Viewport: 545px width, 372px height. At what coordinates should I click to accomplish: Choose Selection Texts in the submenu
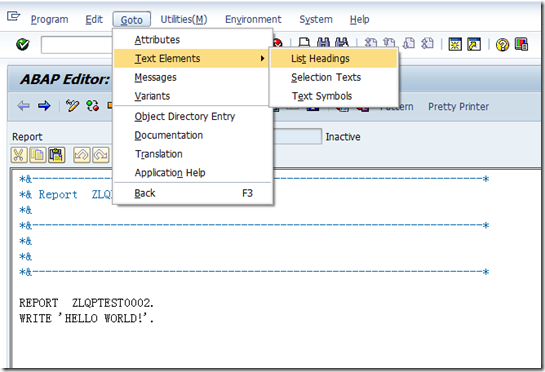[334, 77]
